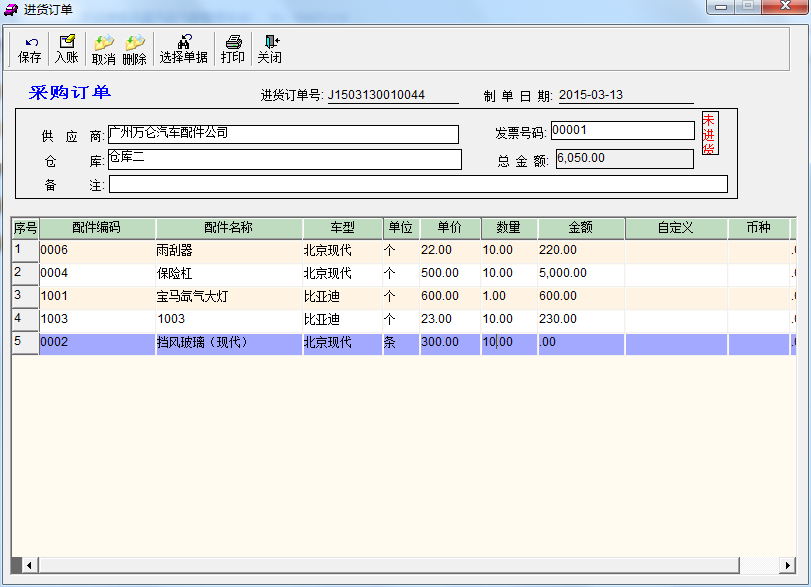The width and height of the screenshot is (811, 587).
Task: Click the horizontal scrollbar thumb
Action: pos(389,565)
